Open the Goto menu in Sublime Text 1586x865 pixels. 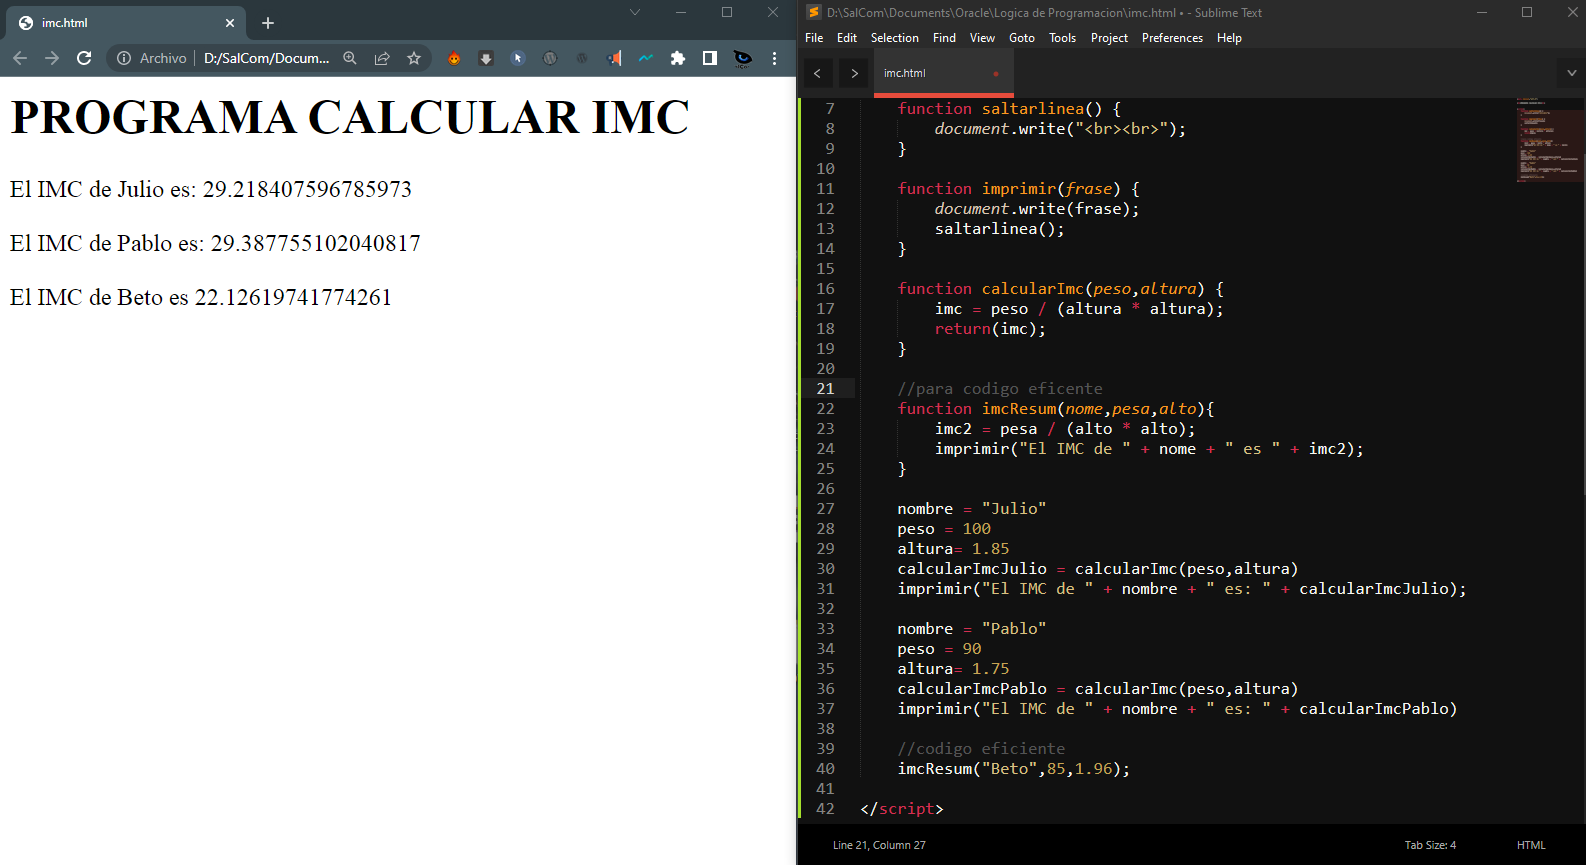point(1022,38)
